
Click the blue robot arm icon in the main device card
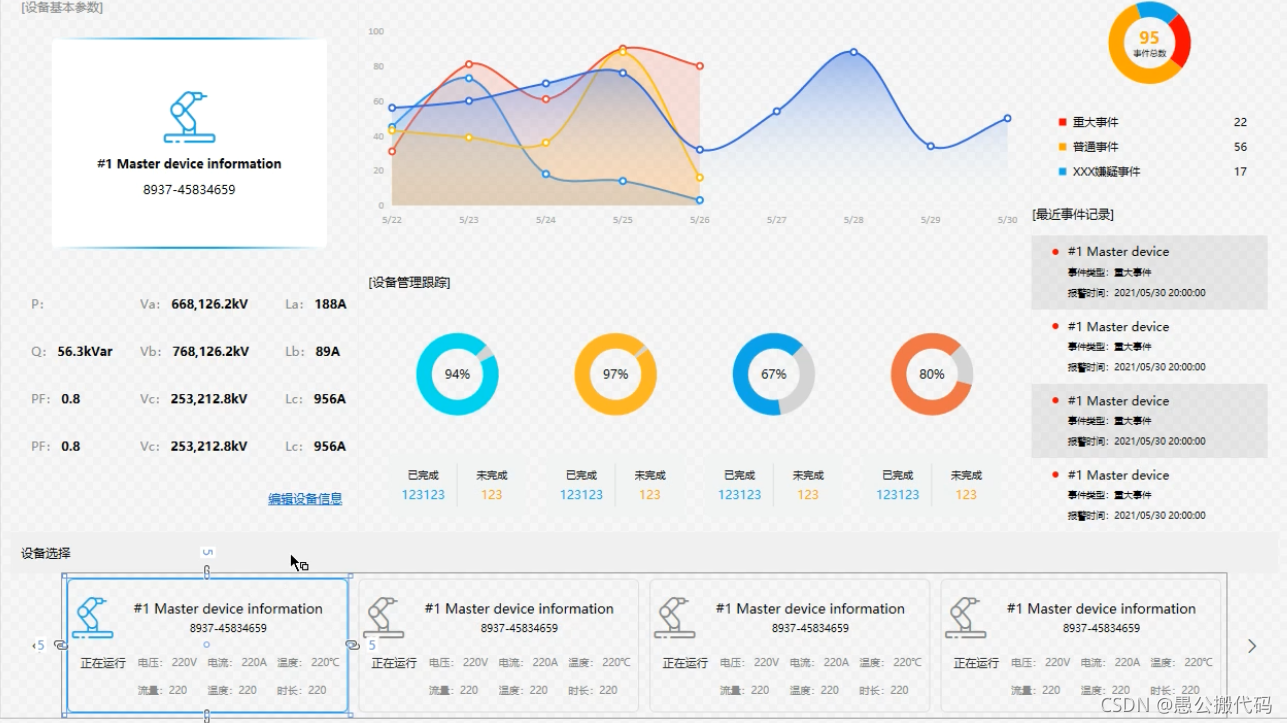(x=189, y=117)
